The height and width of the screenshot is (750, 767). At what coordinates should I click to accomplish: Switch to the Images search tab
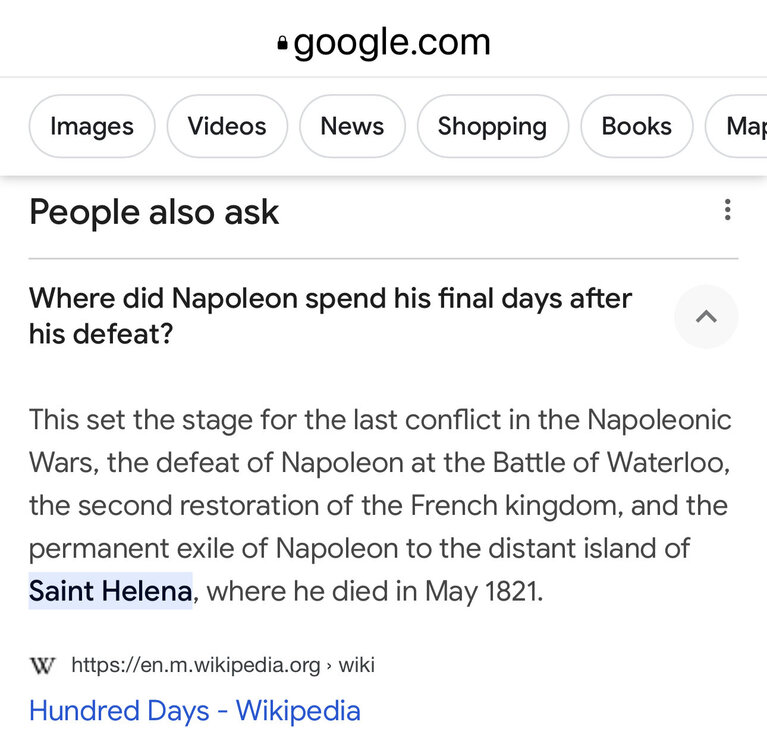[92, 126]
